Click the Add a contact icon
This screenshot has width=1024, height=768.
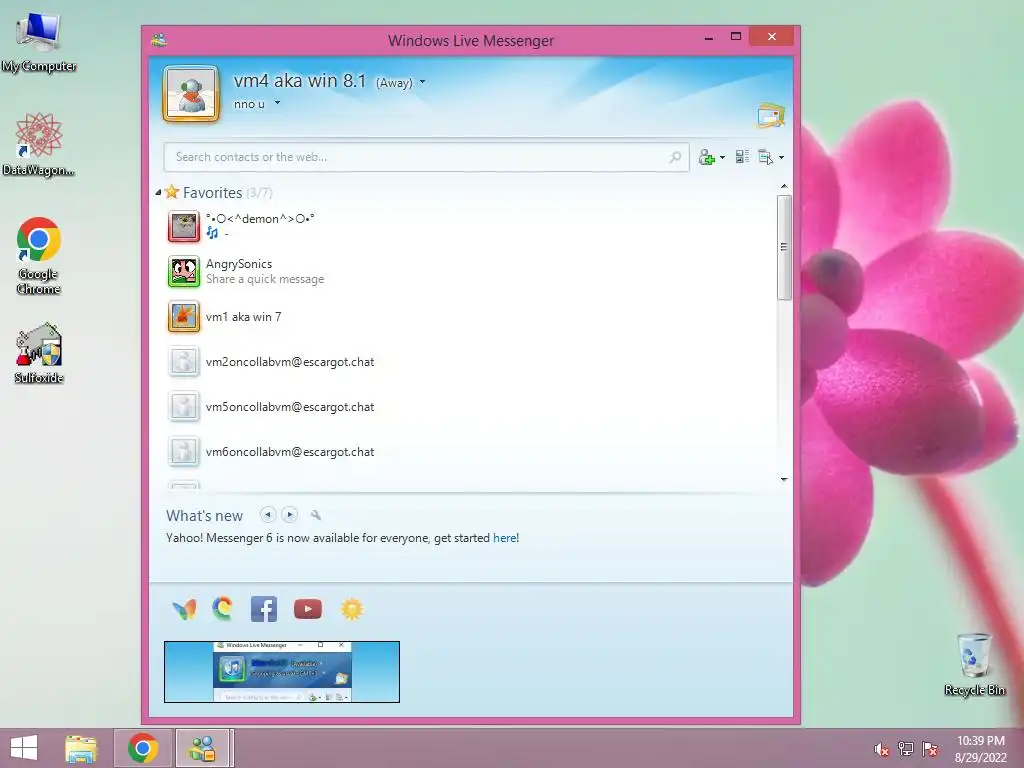point(707,157)
